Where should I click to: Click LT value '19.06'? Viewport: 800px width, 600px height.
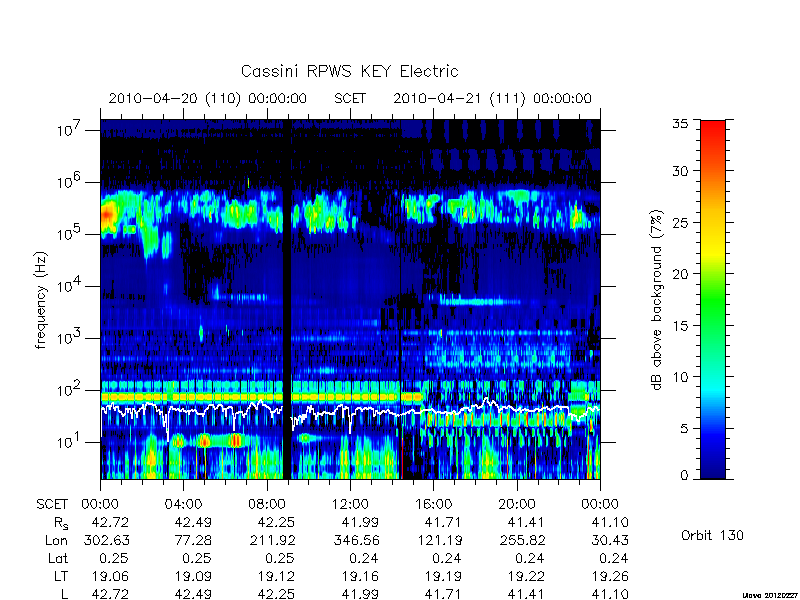coord(110,577)
